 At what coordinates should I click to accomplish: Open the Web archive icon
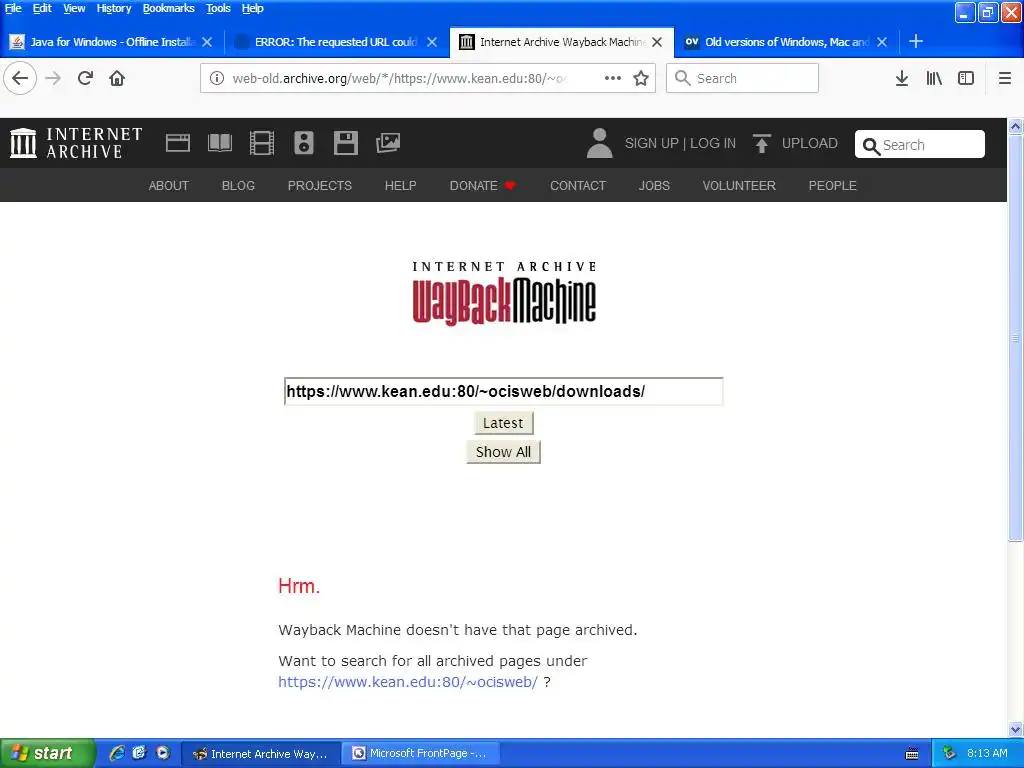[x=178, y=143]
